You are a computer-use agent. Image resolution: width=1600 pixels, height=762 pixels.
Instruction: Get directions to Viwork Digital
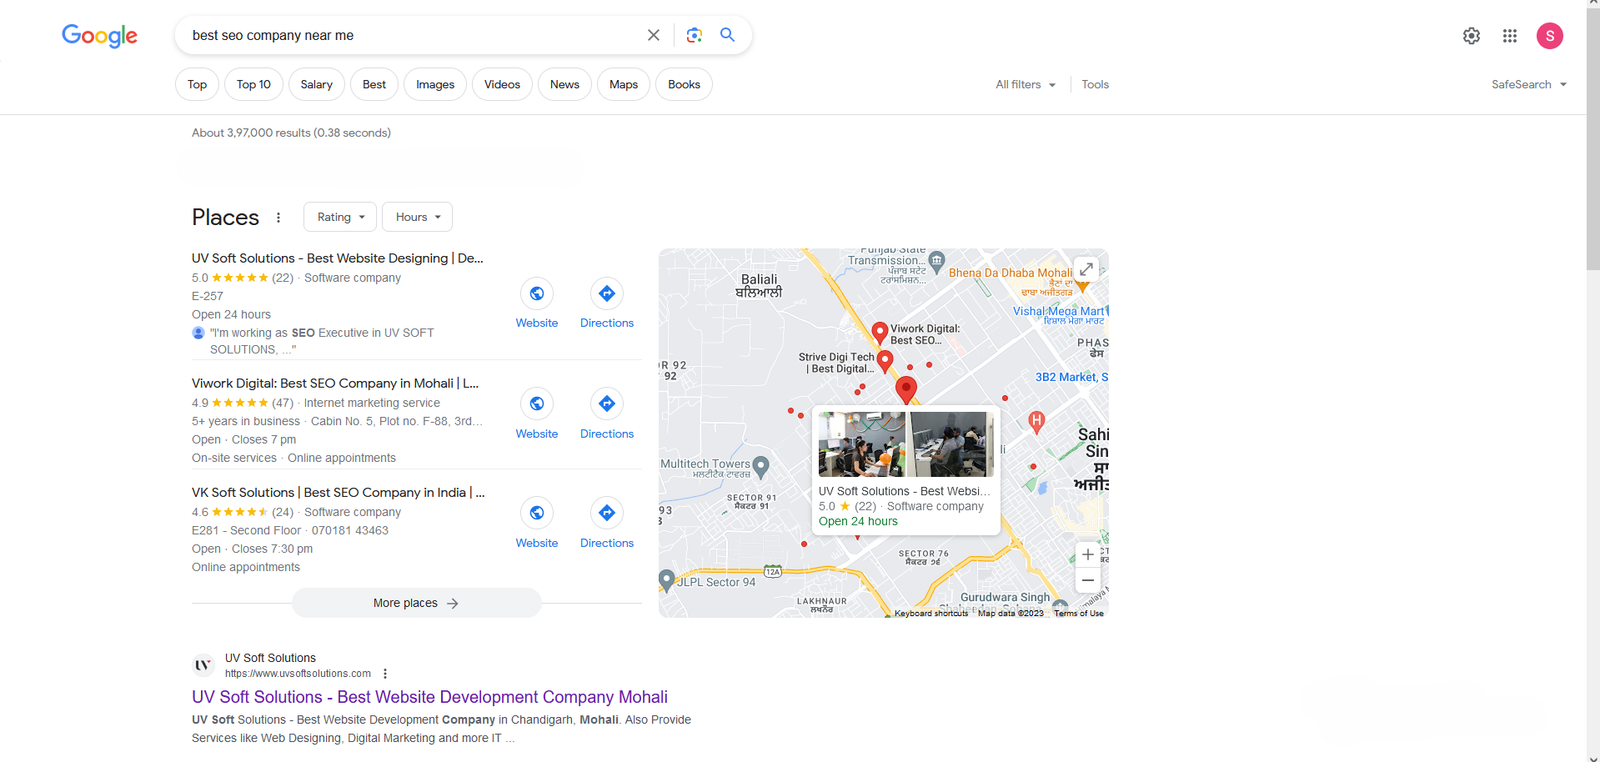[607, 403]
